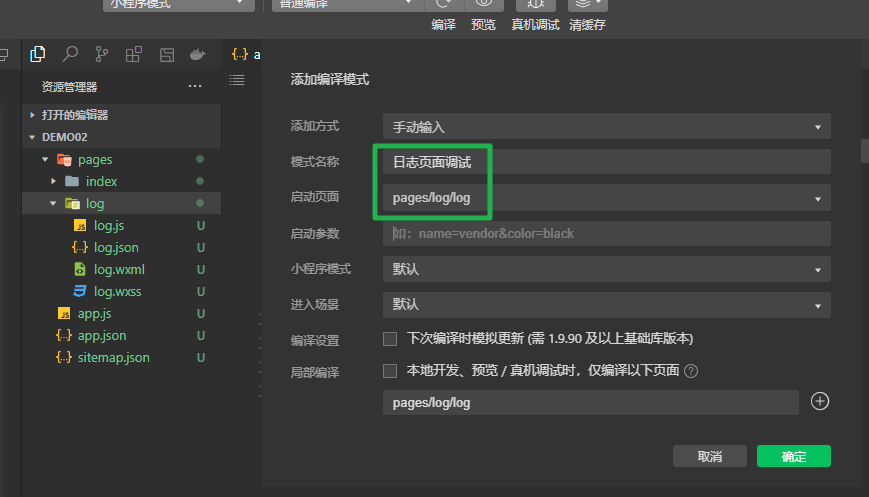Open the save-layout panel icon

pyautogui.click(x=166, y=54)
